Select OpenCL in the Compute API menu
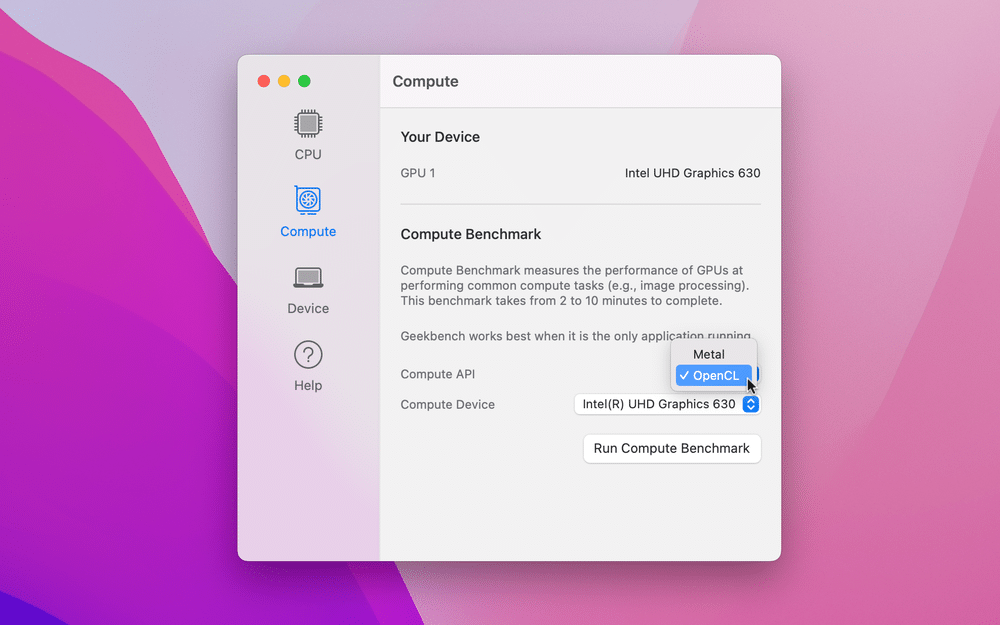 pyautogui.click(x=715, y=376)
